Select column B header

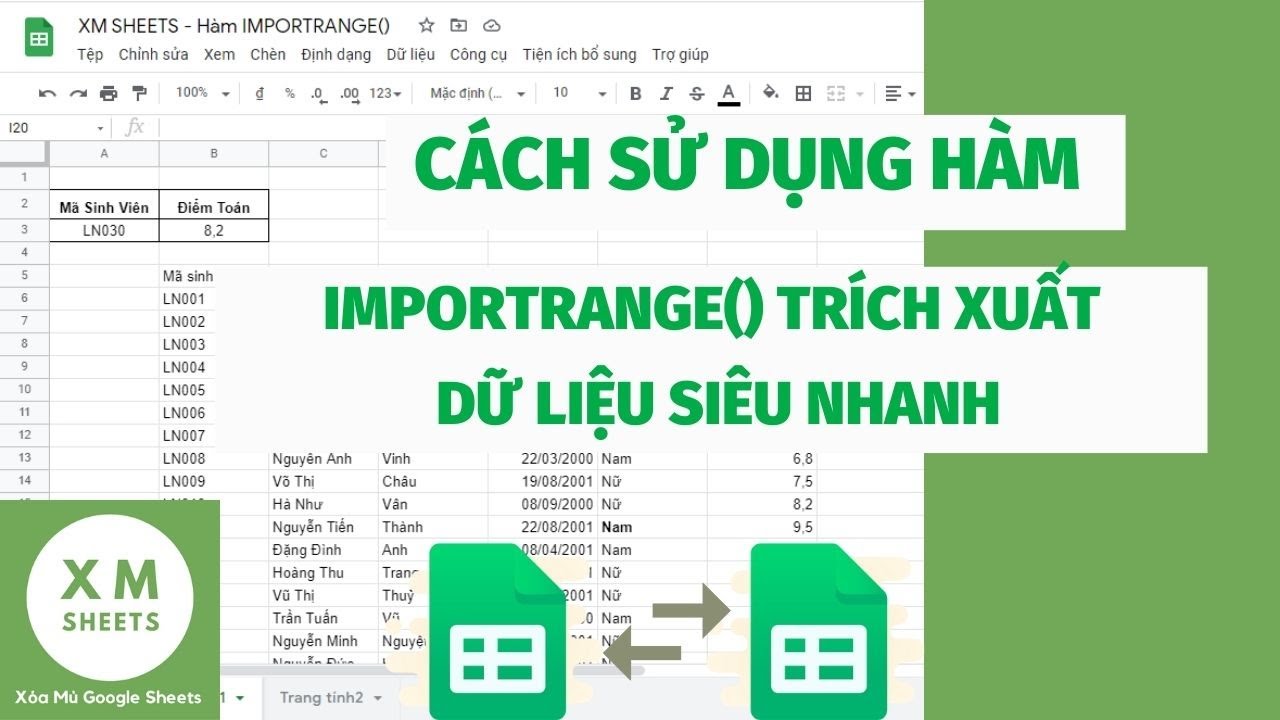tap(214, 153)
